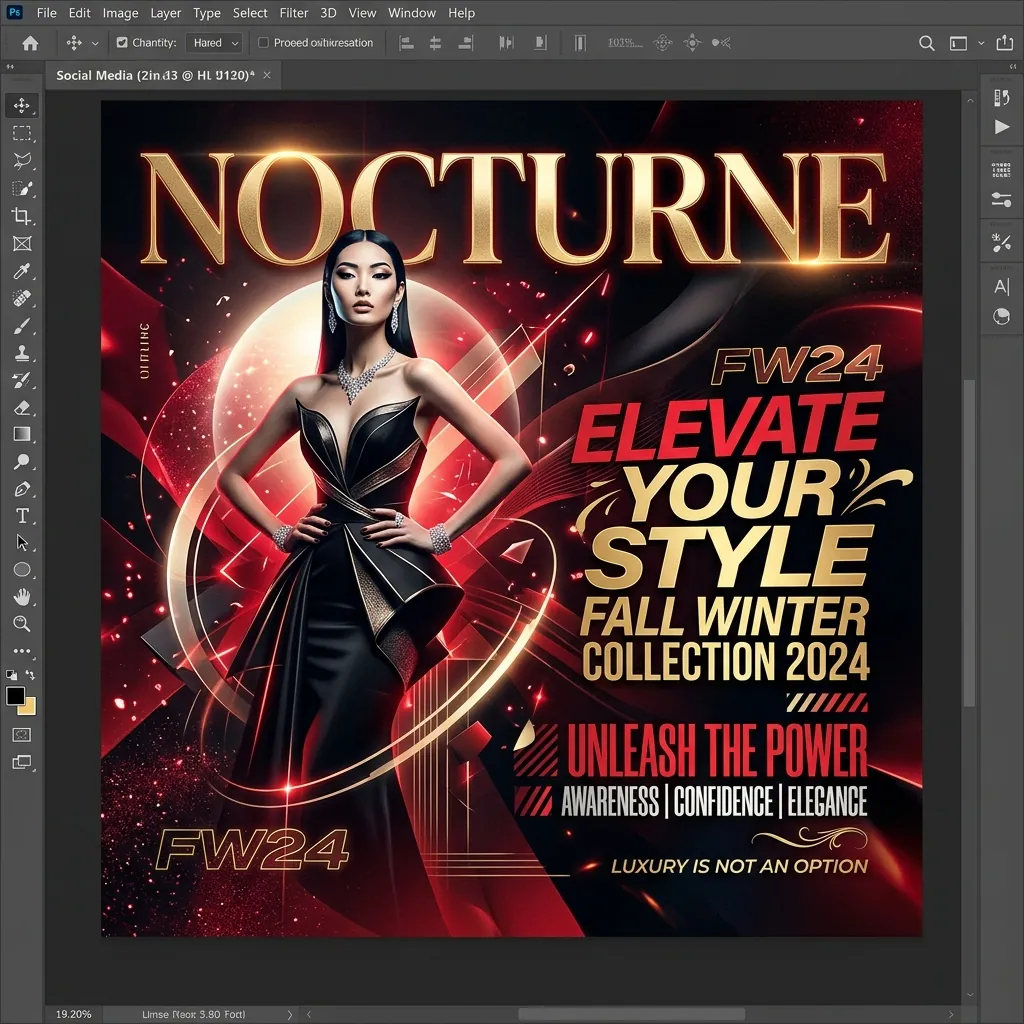The image size is (1024, 1024).
Task: Close the Social Media document tab
Action: point(266,75)
